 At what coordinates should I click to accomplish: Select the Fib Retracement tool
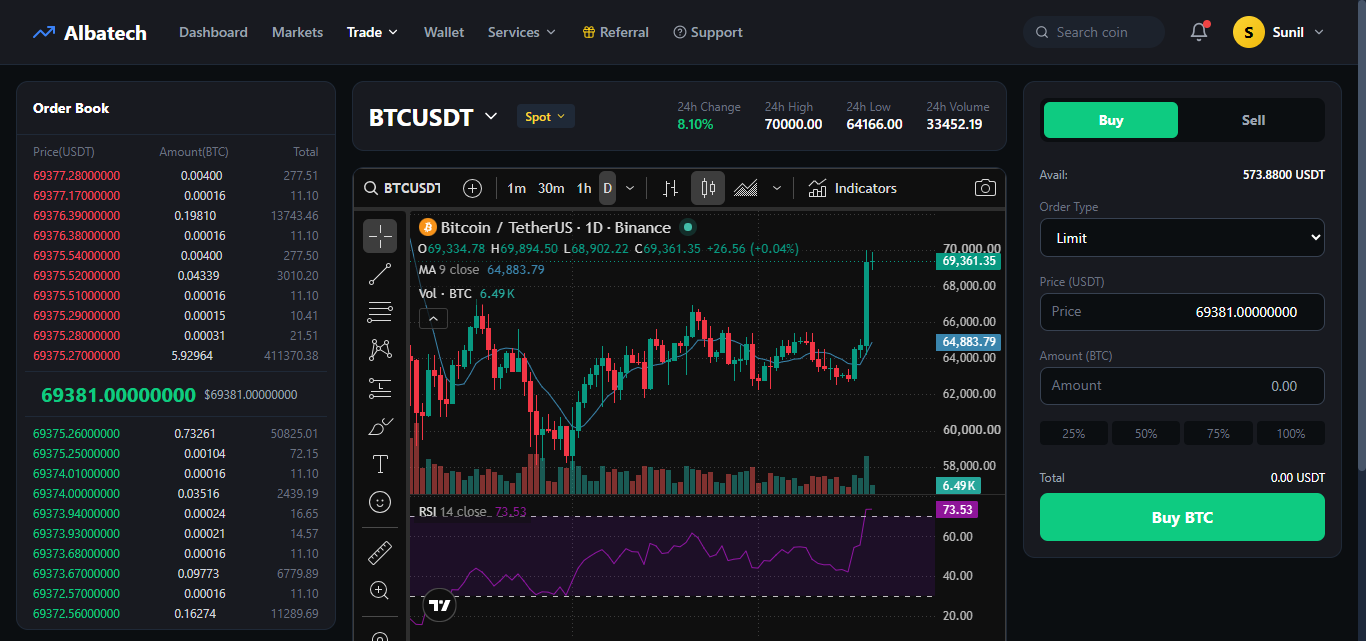point(380,312)
